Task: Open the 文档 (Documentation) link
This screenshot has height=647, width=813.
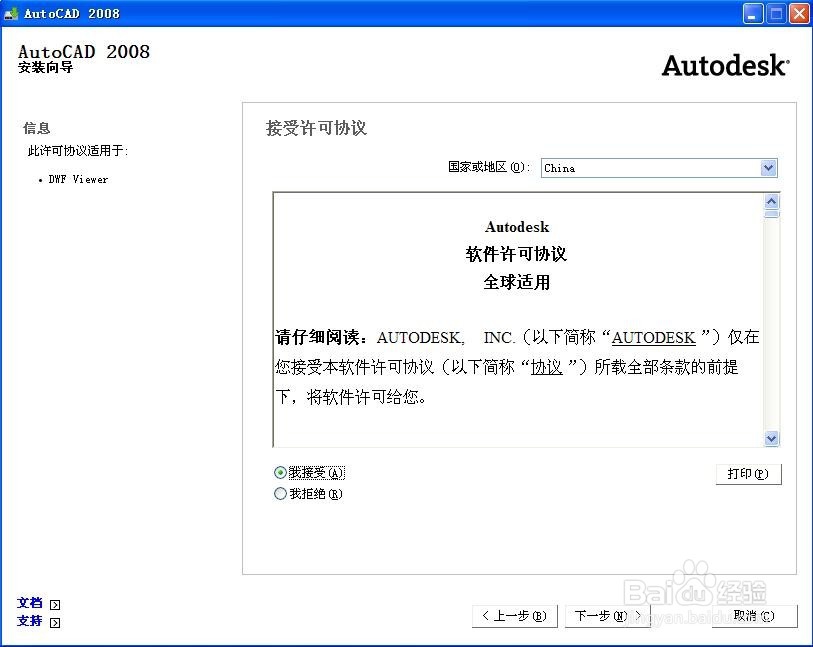Action: [30, 603]
